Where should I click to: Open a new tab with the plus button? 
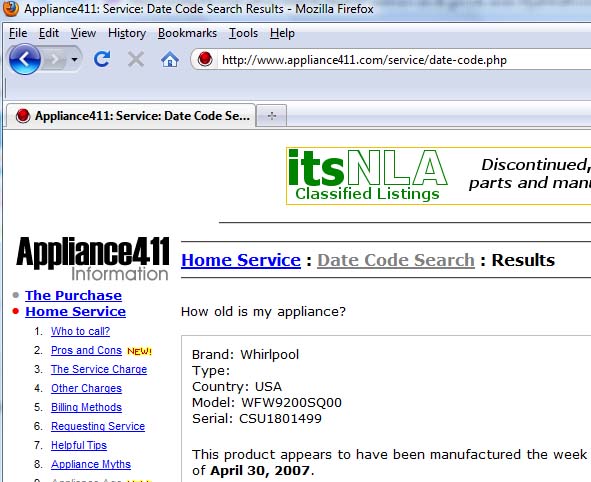(x=272, y=116)
